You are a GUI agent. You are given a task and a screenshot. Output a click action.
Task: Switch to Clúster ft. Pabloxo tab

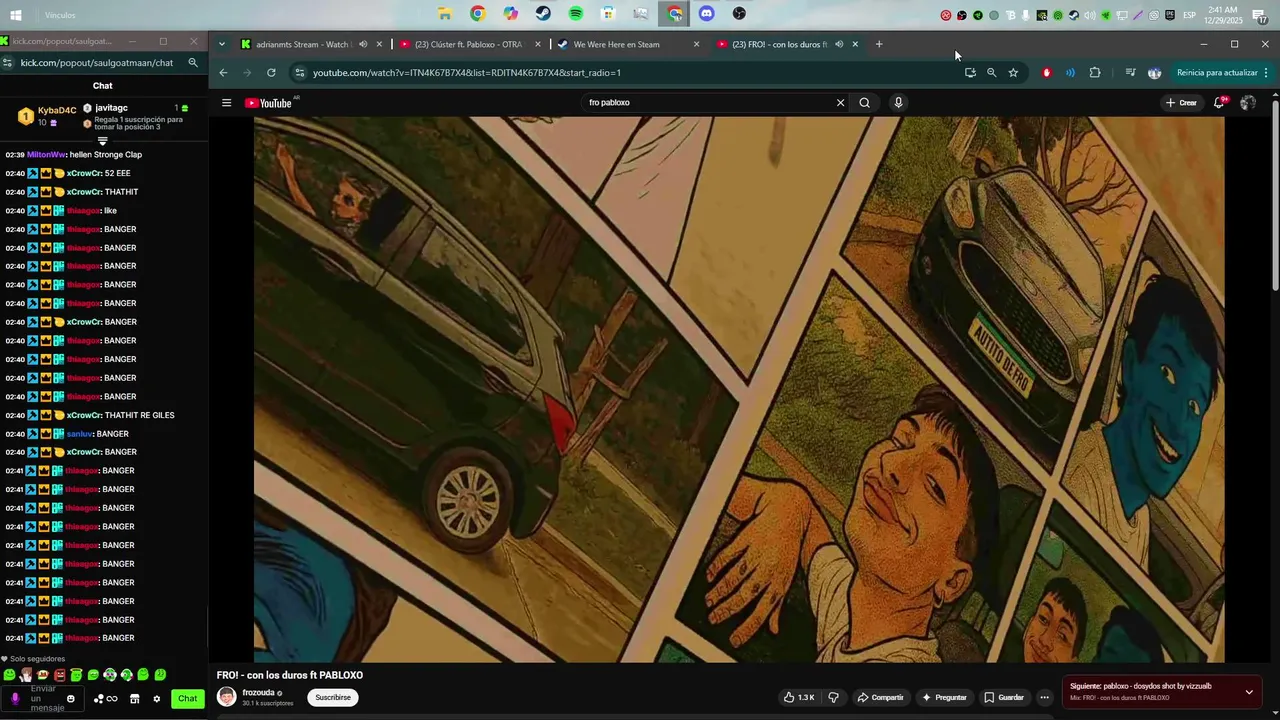pos(468,44)
